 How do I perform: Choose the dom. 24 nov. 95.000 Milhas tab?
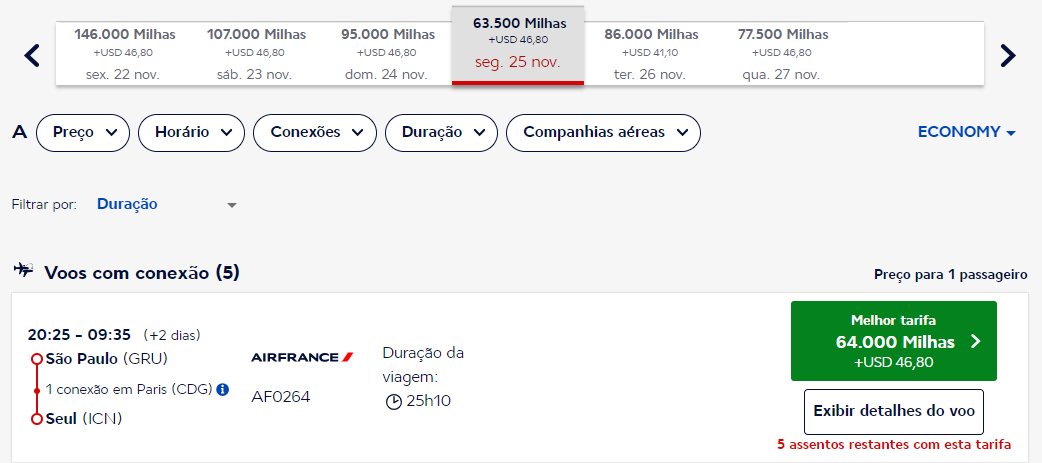pyautogui.click(x=387, y=54)
